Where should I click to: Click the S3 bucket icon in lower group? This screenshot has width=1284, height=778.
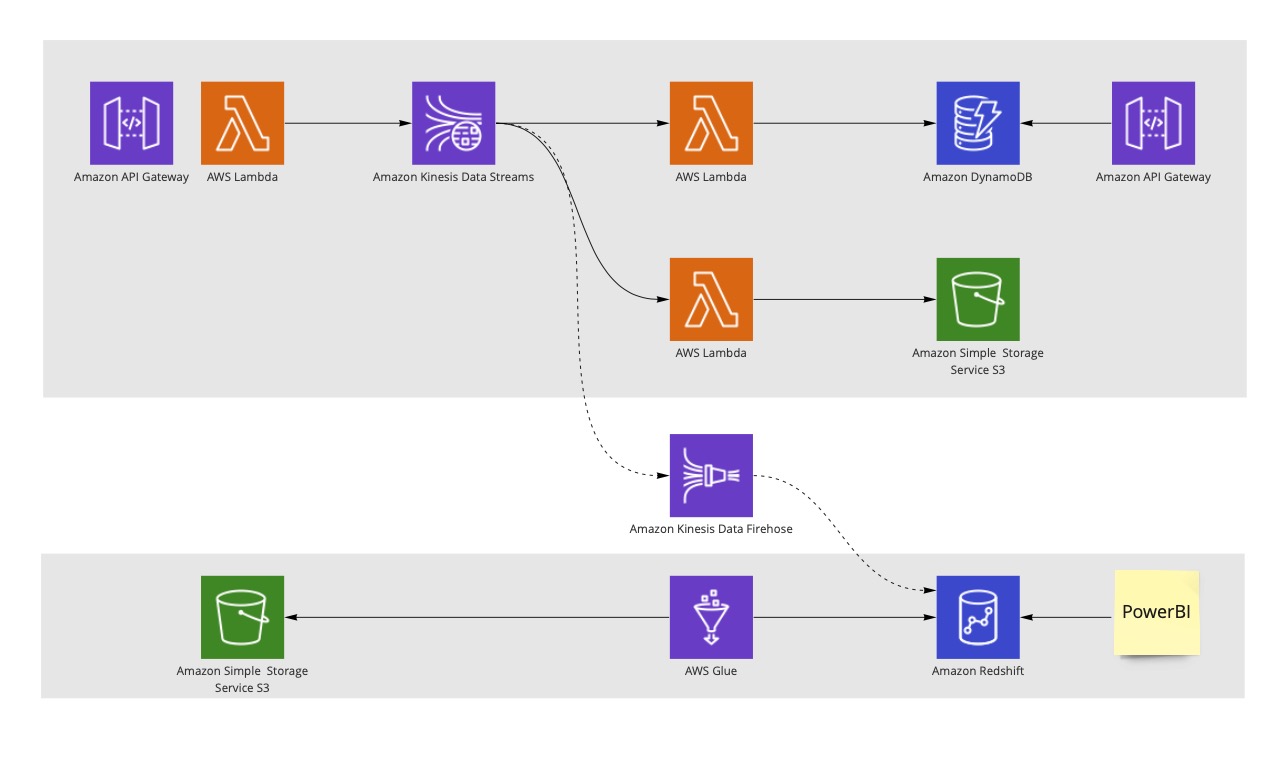pos(243,617)
